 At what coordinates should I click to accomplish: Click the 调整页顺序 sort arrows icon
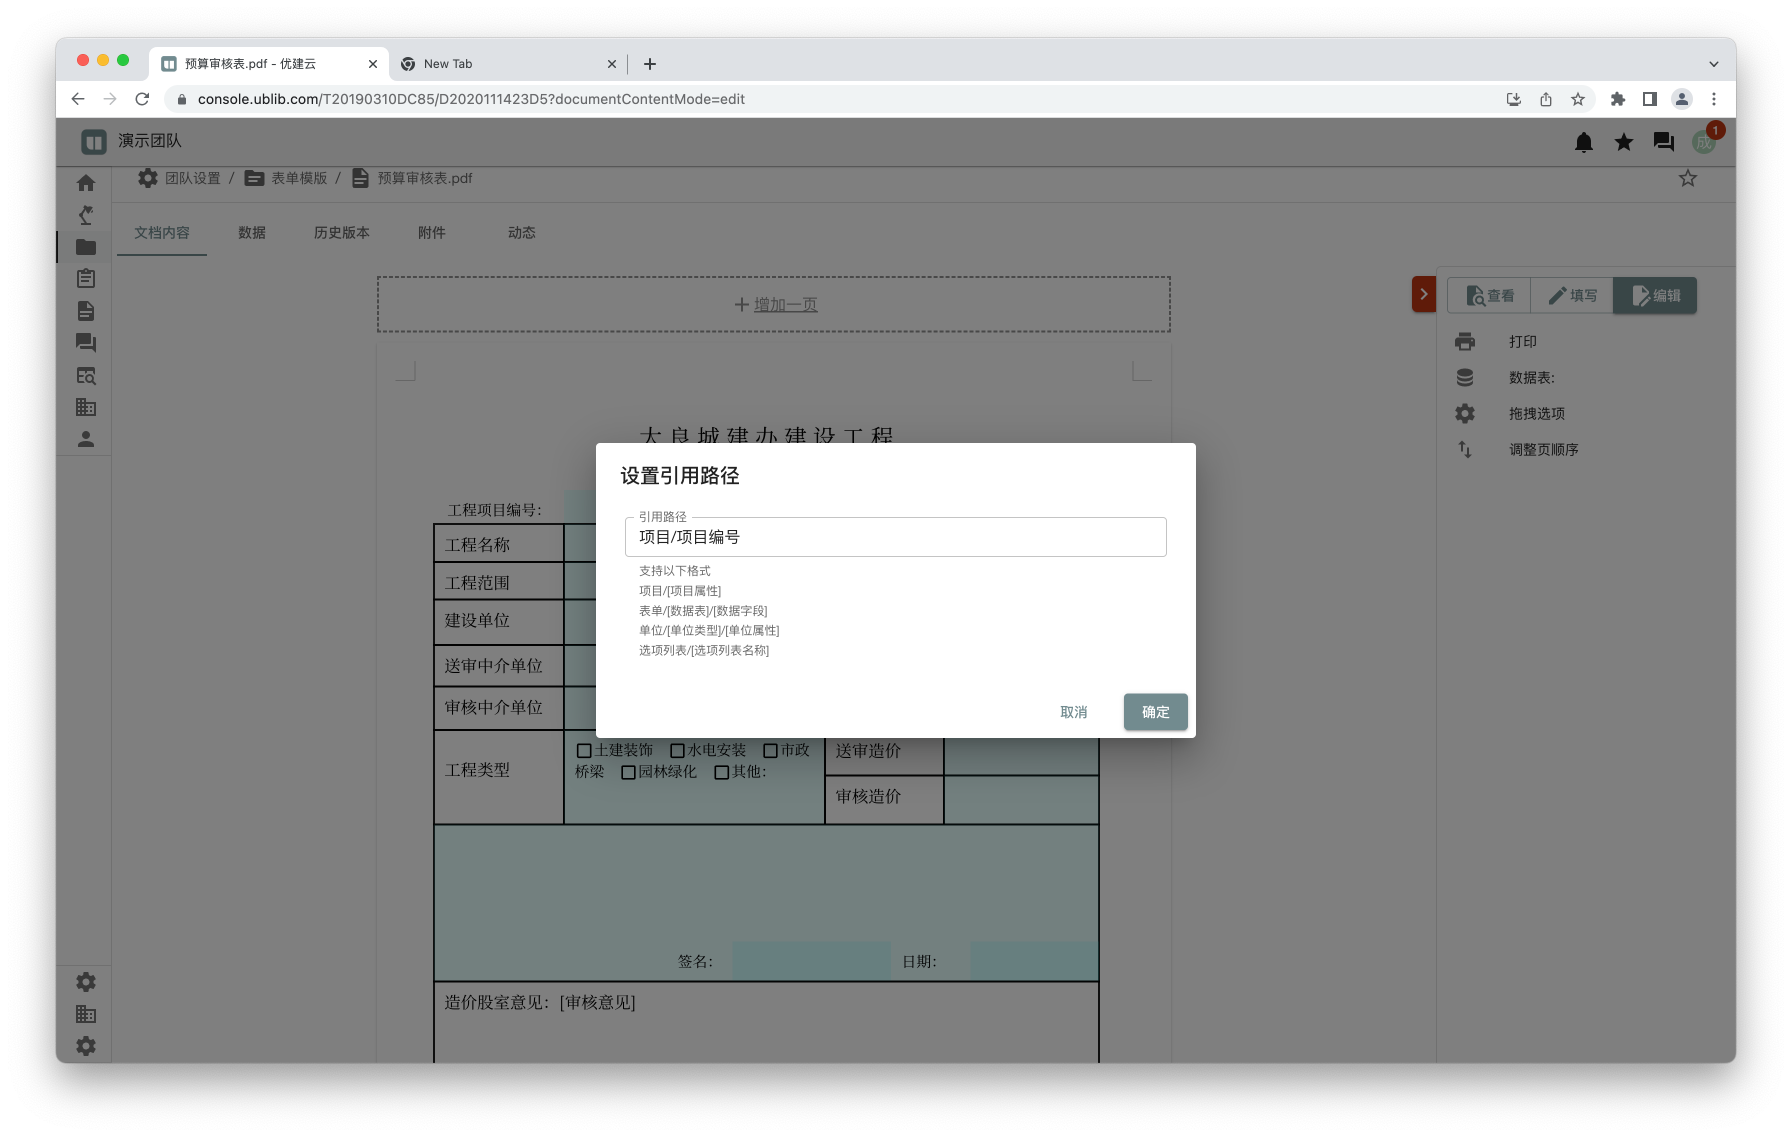[1465, 450]
